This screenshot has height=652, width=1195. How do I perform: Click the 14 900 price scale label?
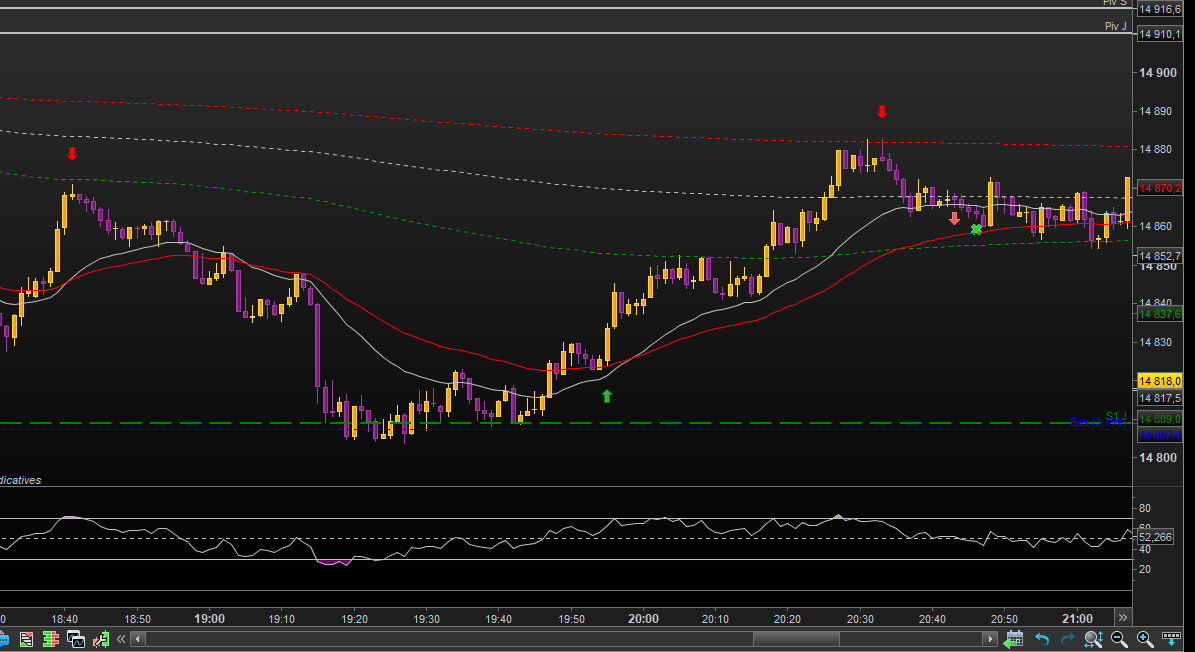[1157, 73]
